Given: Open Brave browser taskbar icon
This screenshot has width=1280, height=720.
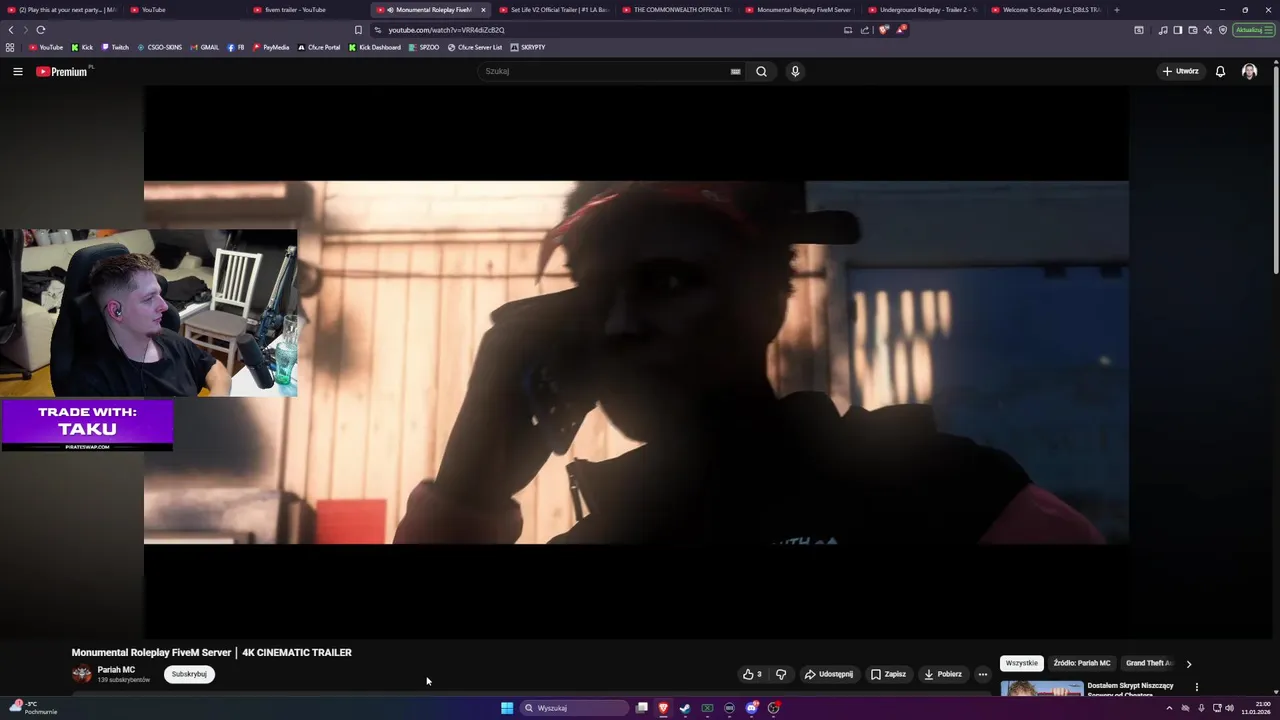Looking at the screenshot, I should click(x=662, y=708).
